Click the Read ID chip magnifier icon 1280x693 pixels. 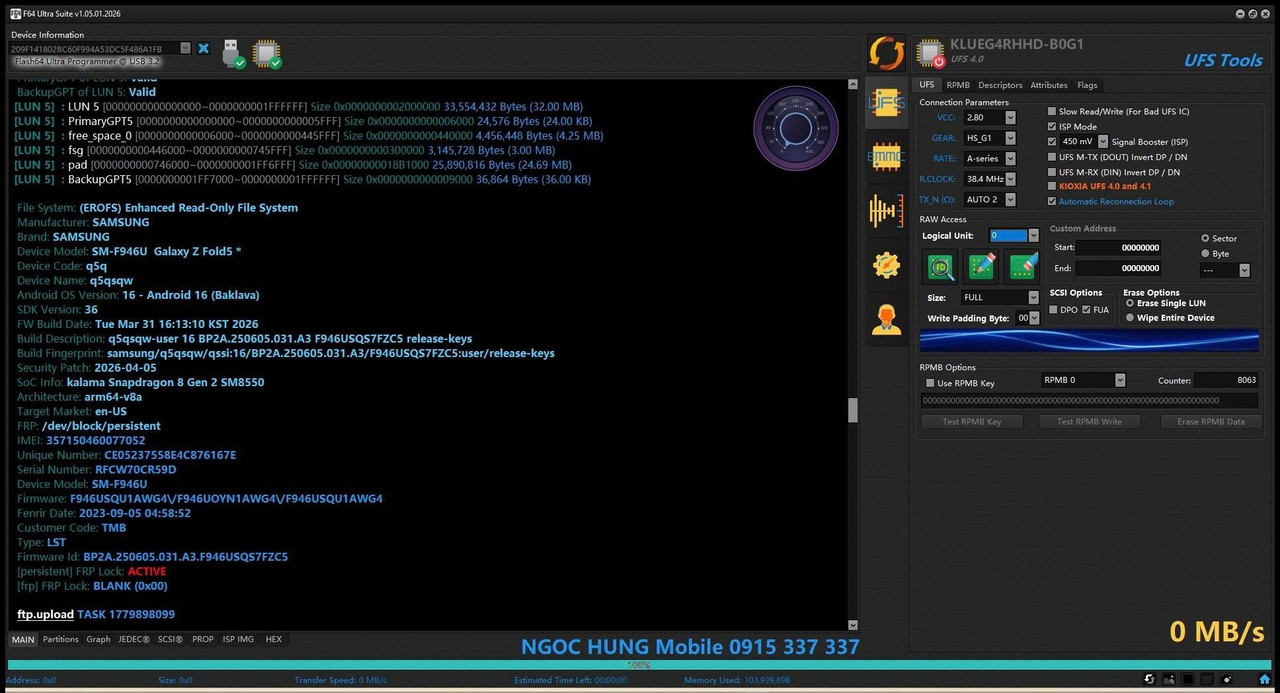(940, 266)
